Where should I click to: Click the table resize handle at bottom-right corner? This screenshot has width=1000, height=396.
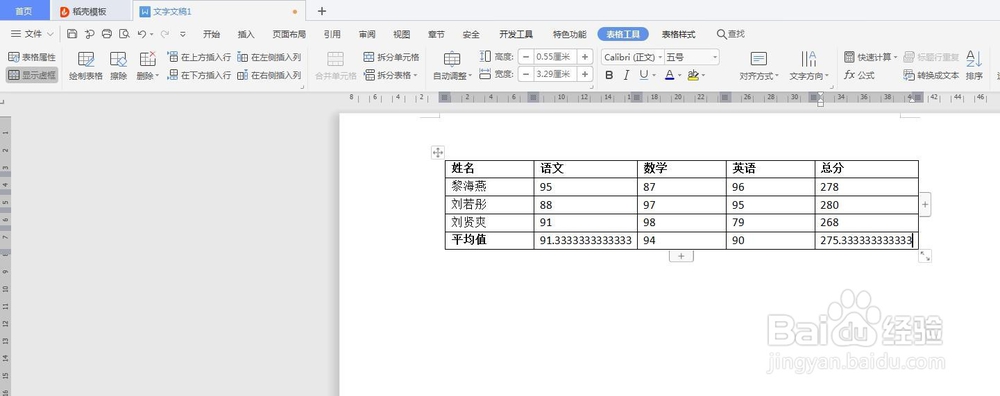(925, 256)
